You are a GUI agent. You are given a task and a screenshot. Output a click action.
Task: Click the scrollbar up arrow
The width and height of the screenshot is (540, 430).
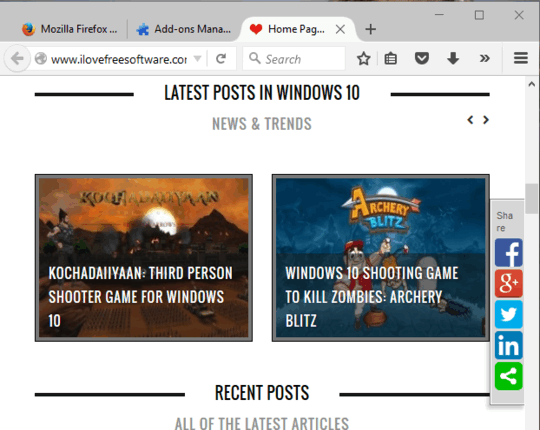pyautogui.click(x=532, y=84)
